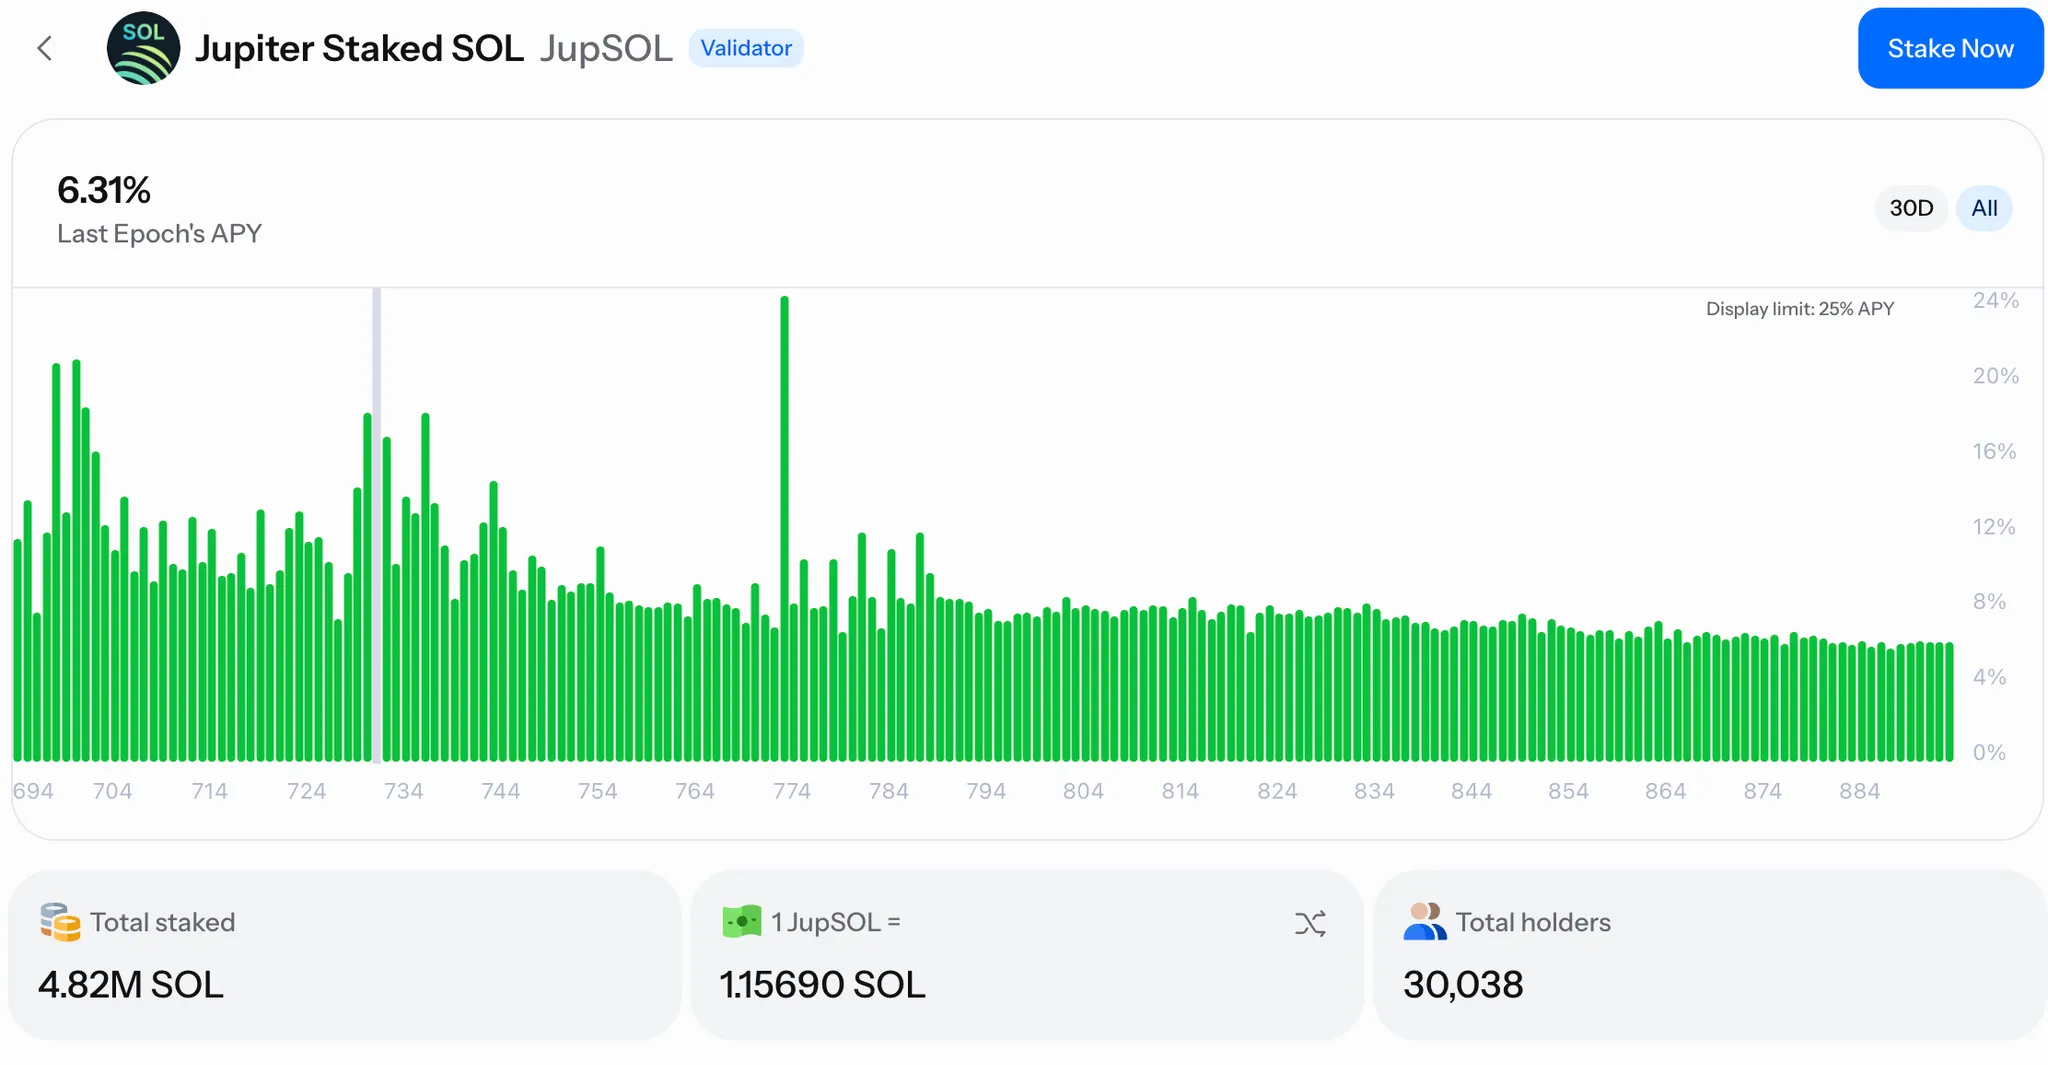This screenshot has width=2048, height=1065.
Task: Click the 4.82M SOL total staked value
Action: [131, 985]
